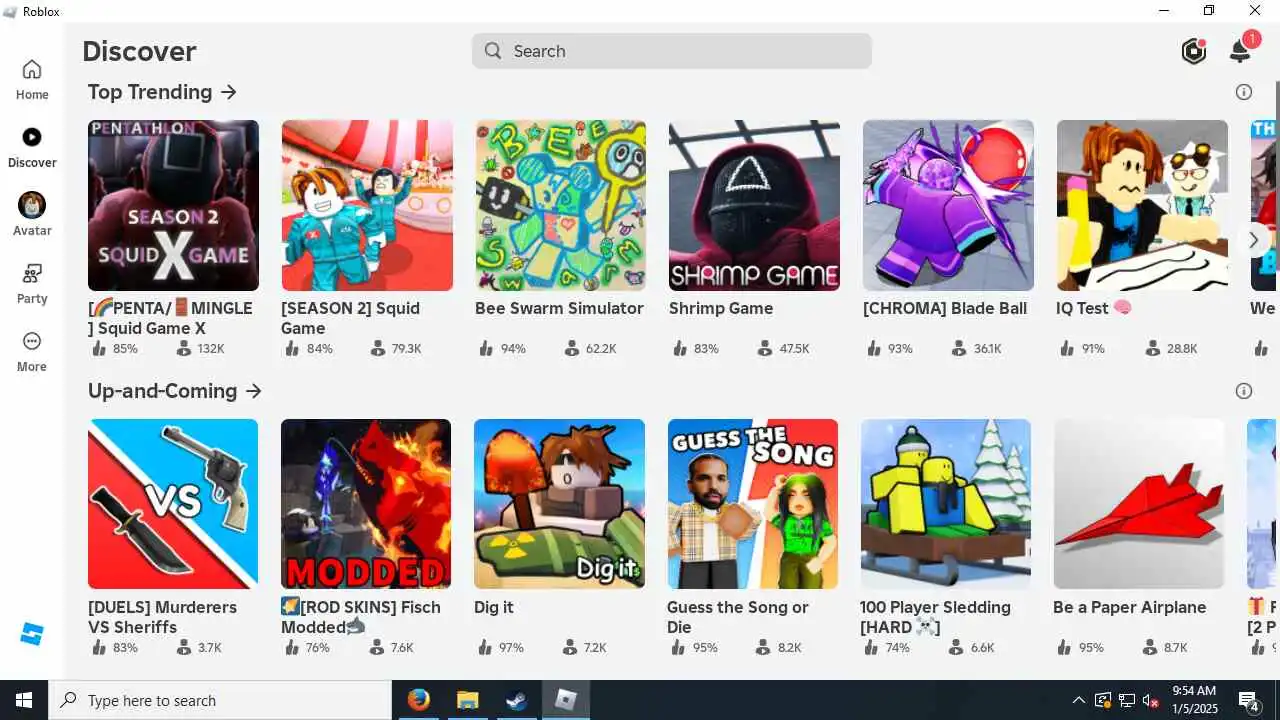Click the Be a Paper Airplane title
This screenshot has width=1280, height=720.
[x=1130, y=607]
